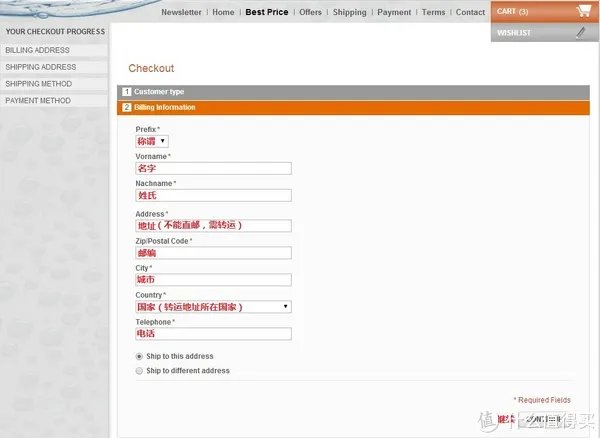Focus the Address input field
Image resolution: width=600 pixels, height=438 pixels.
[214, 226]
